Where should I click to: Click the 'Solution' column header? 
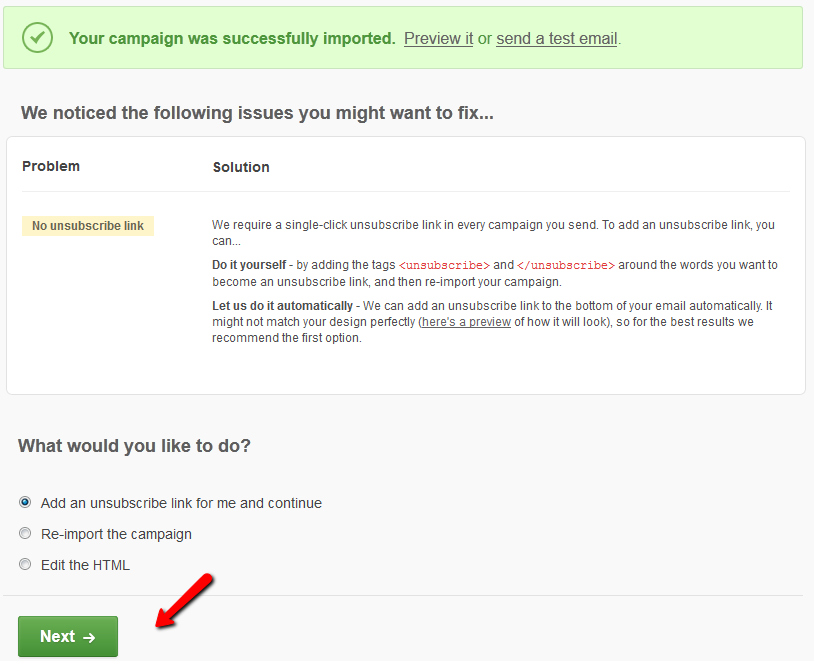pos(241,167)
